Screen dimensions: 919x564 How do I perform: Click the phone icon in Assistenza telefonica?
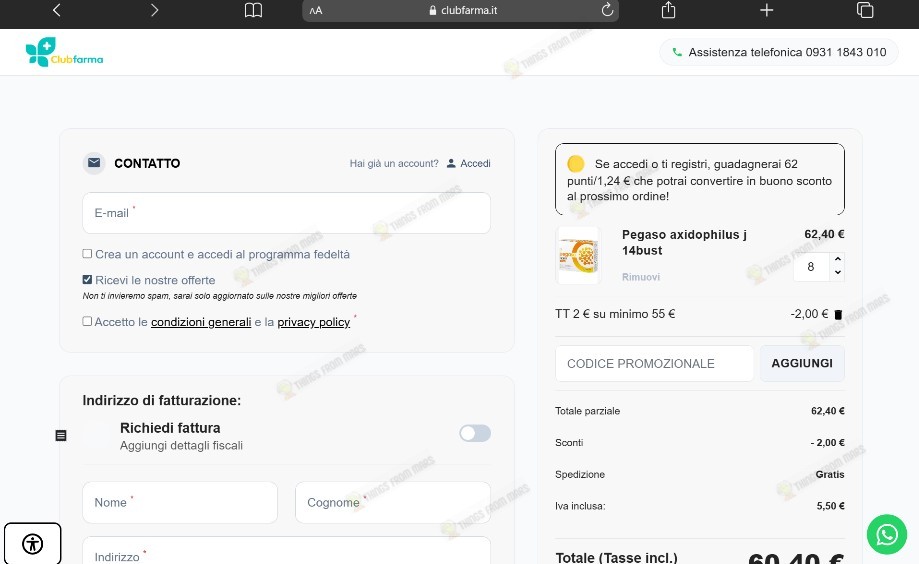pos(677,52)
